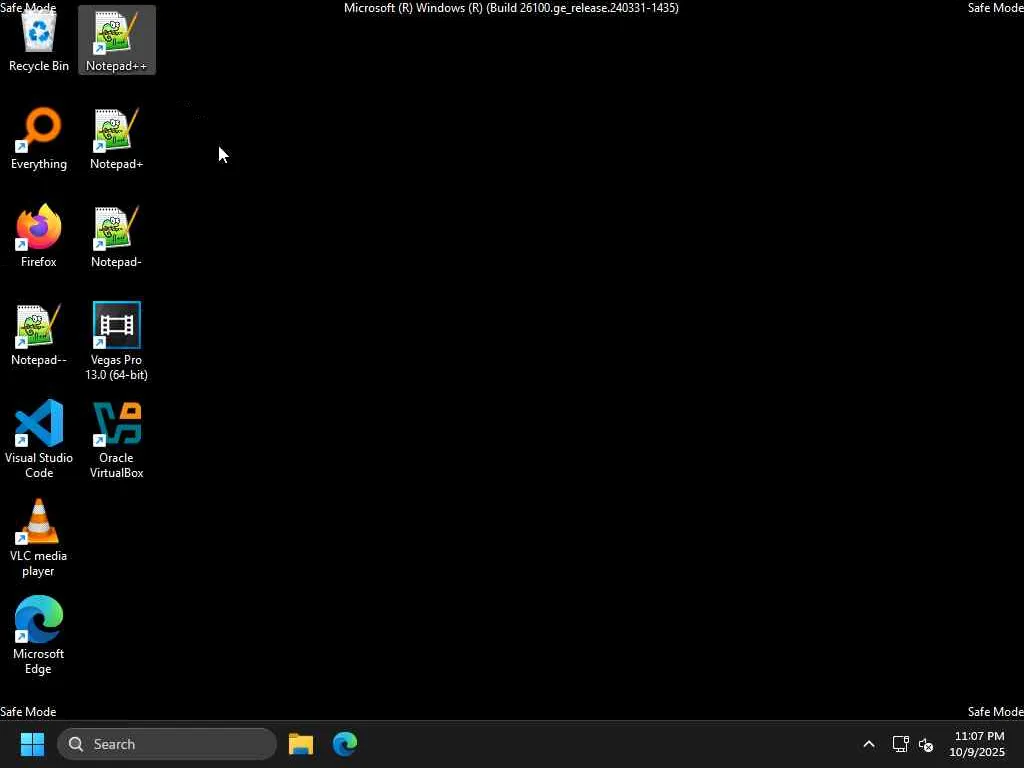1024x768 pixels.
Task: Select the Notepad- desktop shortcut
Action: pos(117,236)
